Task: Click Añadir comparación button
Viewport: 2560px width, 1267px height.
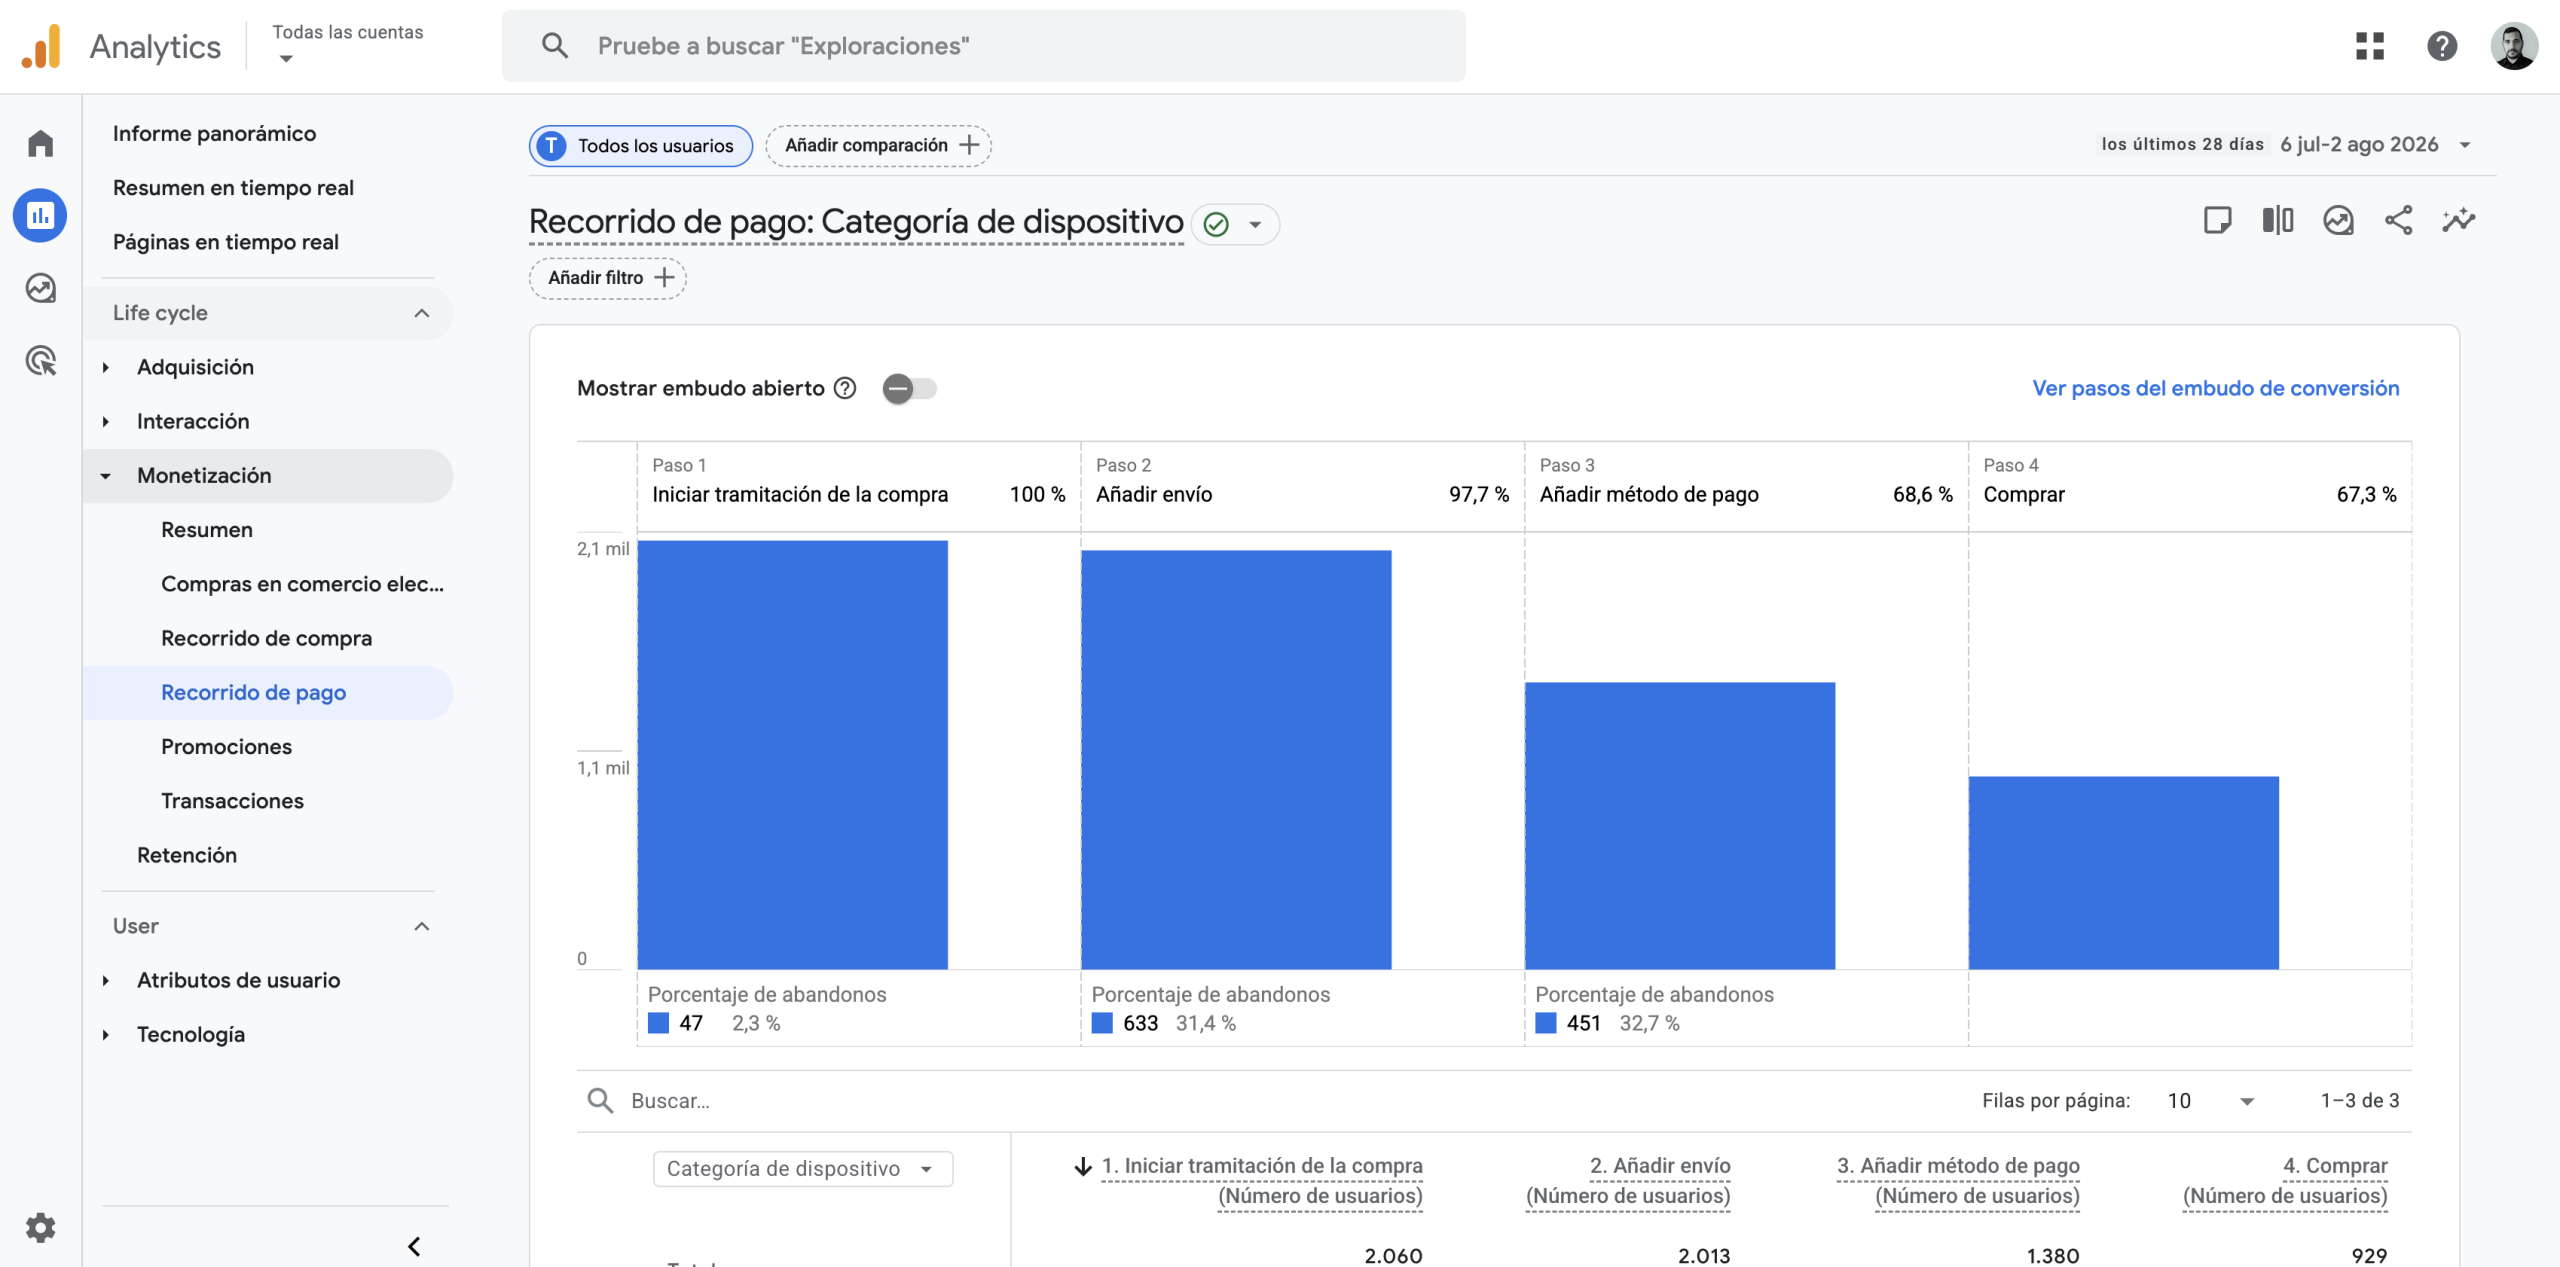Action: (x=878, y=145)
